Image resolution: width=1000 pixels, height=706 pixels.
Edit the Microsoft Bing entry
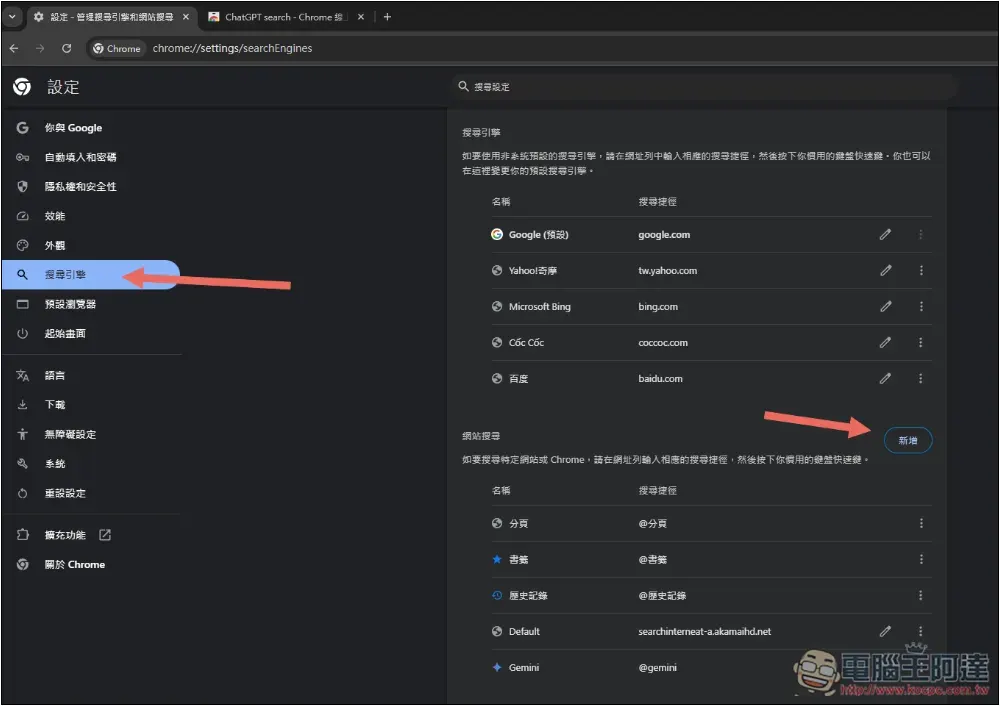point(885,306)
